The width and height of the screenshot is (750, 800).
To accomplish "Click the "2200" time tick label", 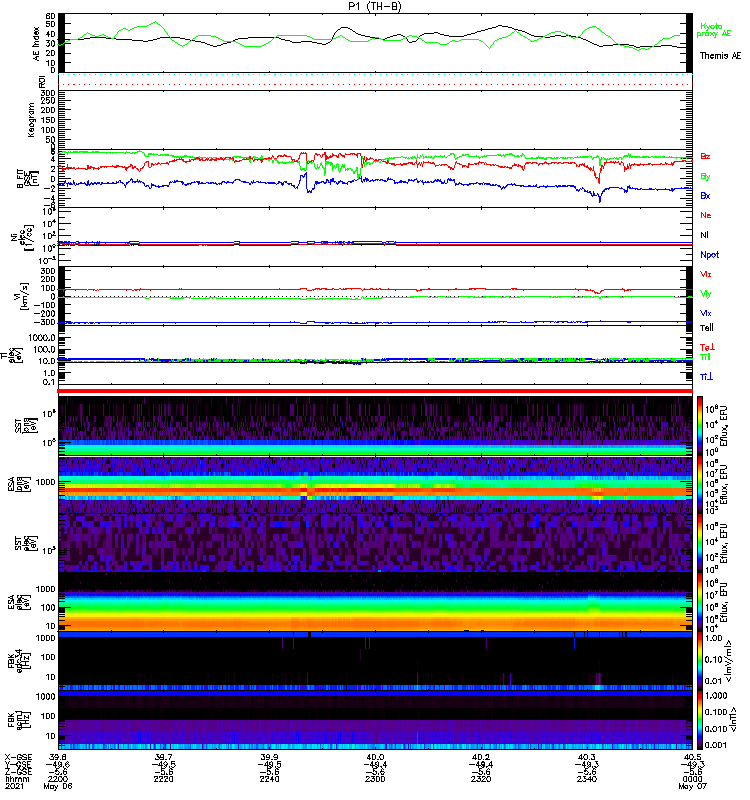I will (58, 779).
